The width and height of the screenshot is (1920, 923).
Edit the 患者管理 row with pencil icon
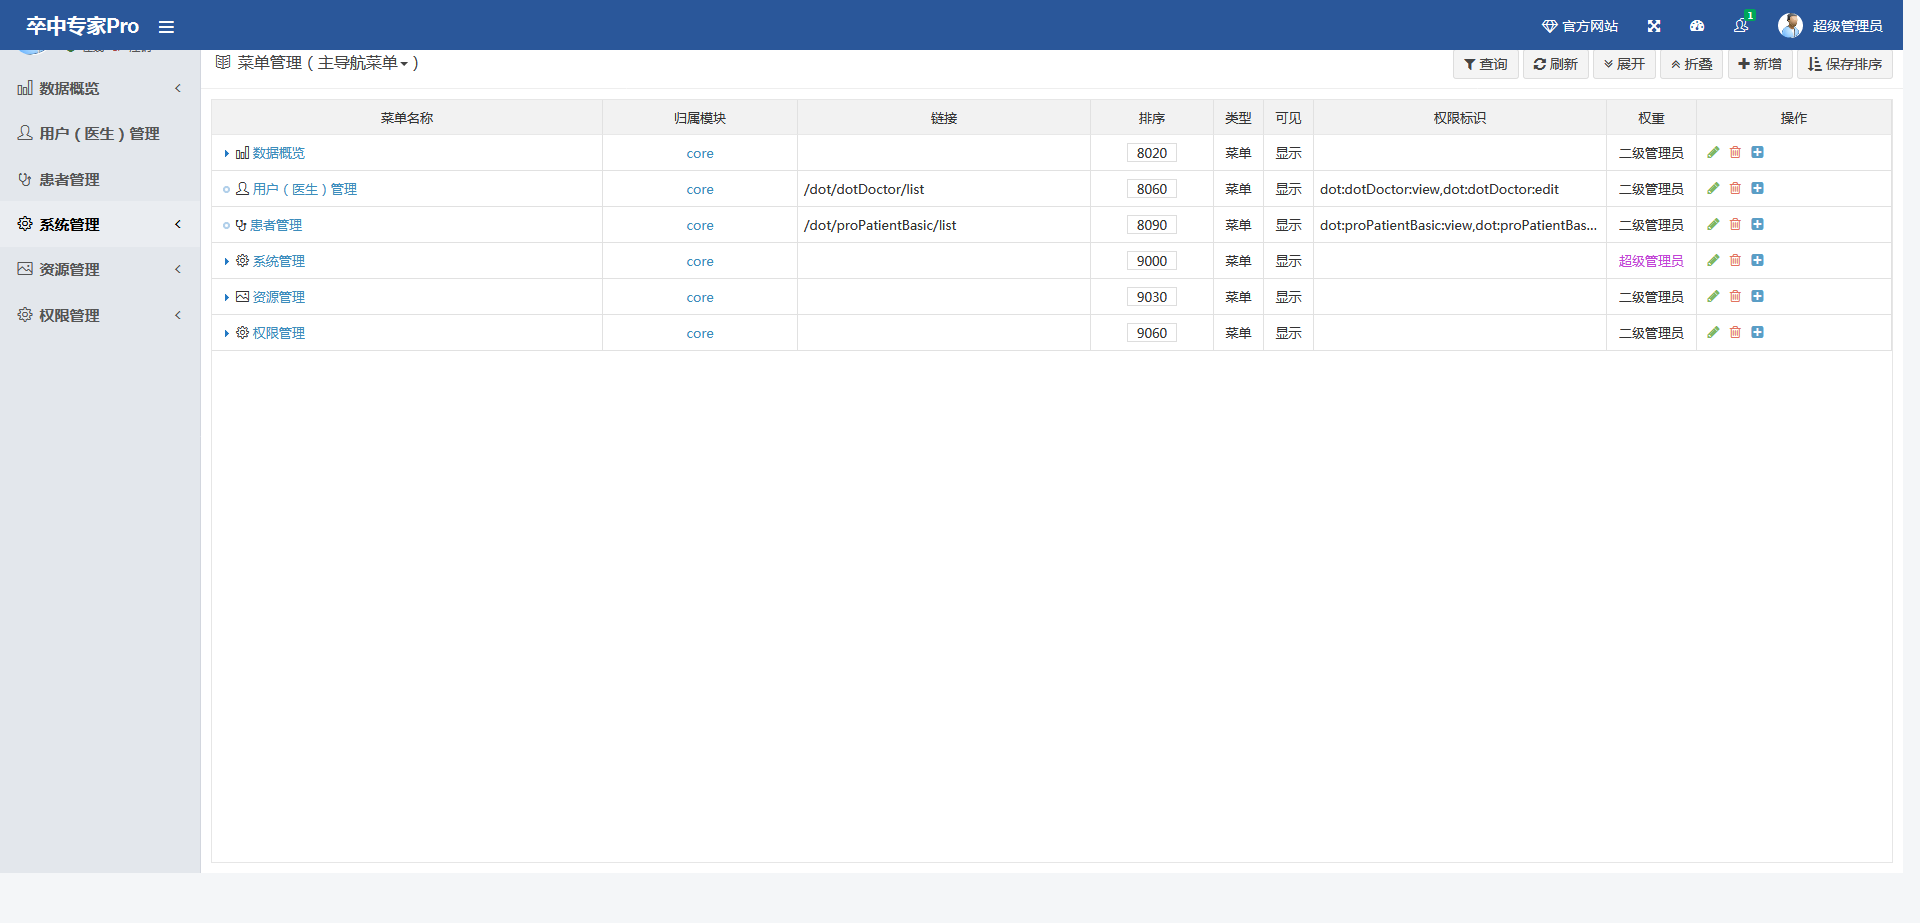click(x=1713, y=224)
